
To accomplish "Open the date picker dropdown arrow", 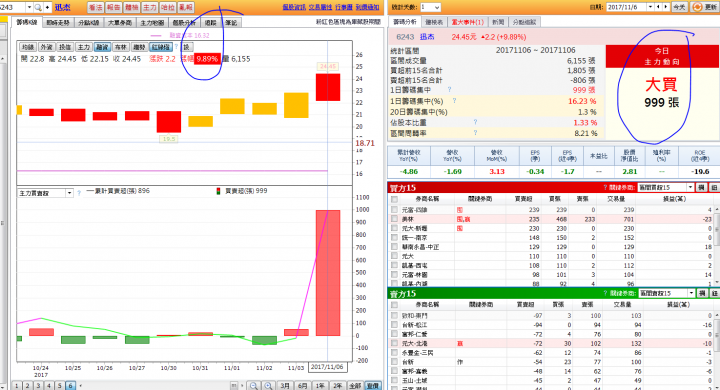I will tap(650, 7).
